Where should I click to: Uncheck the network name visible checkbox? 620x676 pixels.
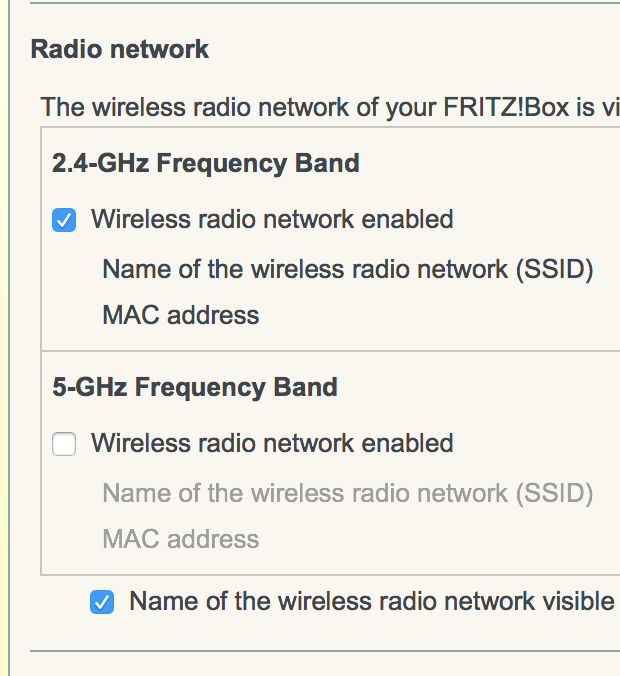point(102,602)
